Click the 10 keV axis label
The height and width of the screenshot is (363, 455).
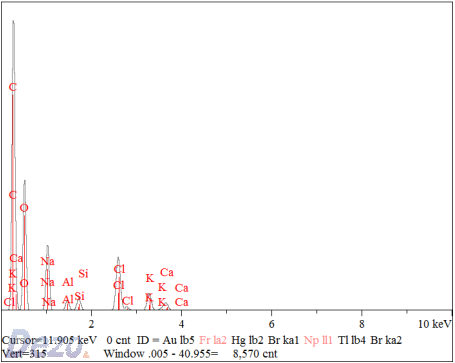[x=435, y=324]
